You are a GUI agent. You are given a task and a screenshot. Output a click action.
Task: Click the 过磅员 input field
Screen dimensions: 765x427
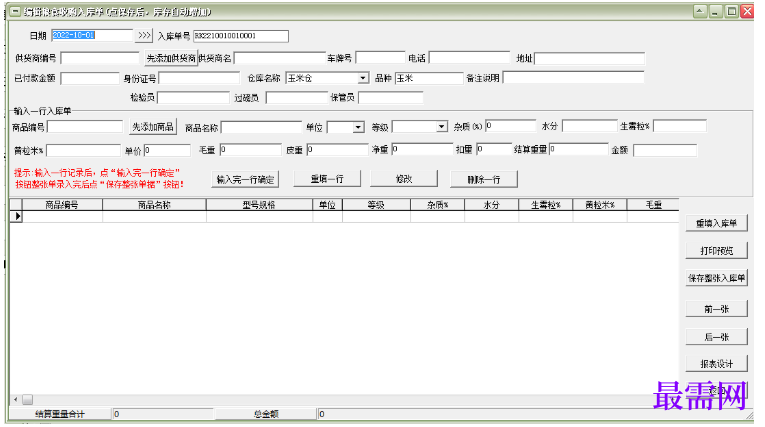[x=297, y=98]
